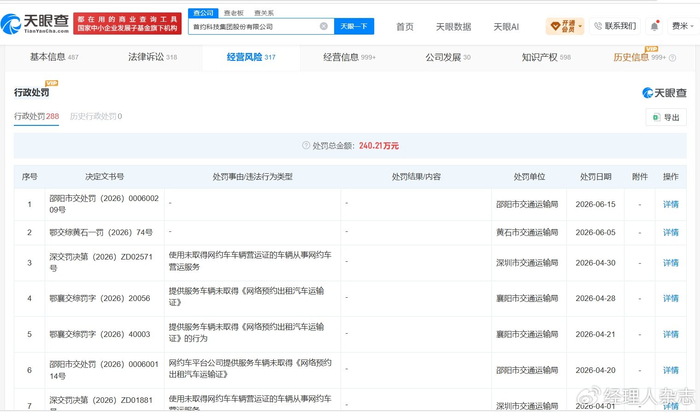Click help icon next to 历史信息
700x413 pixels.
click(673, 58)
